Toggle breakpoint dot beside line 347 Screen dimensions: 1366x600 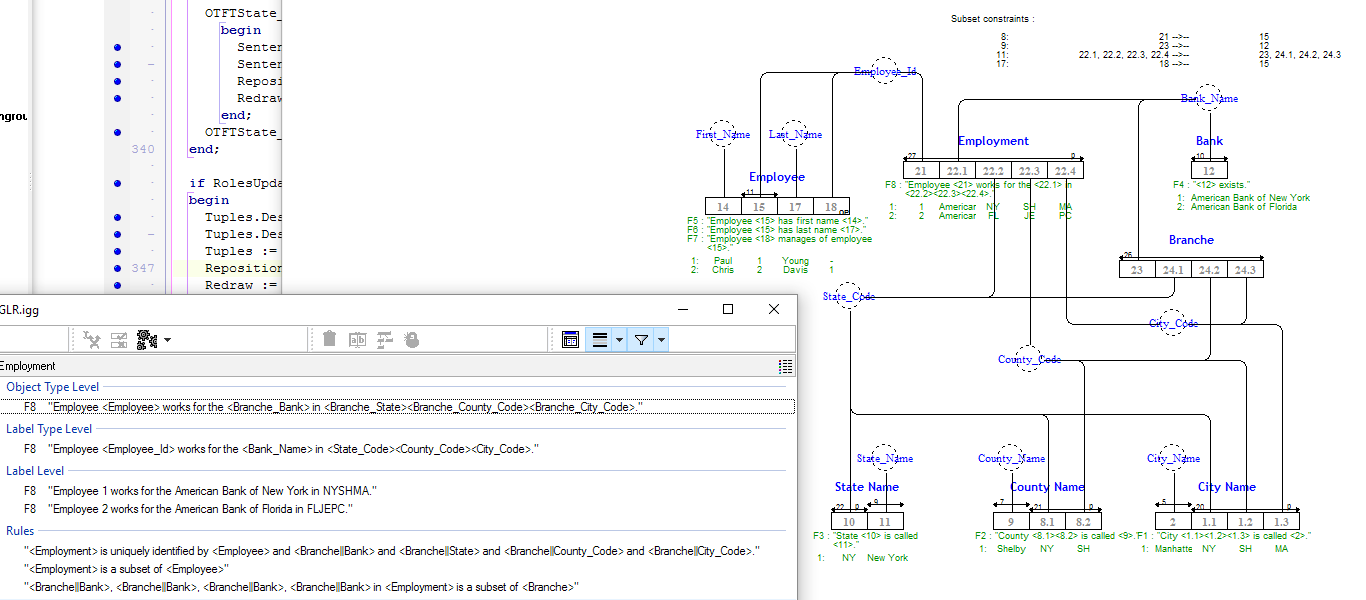[x=118, y=268]
